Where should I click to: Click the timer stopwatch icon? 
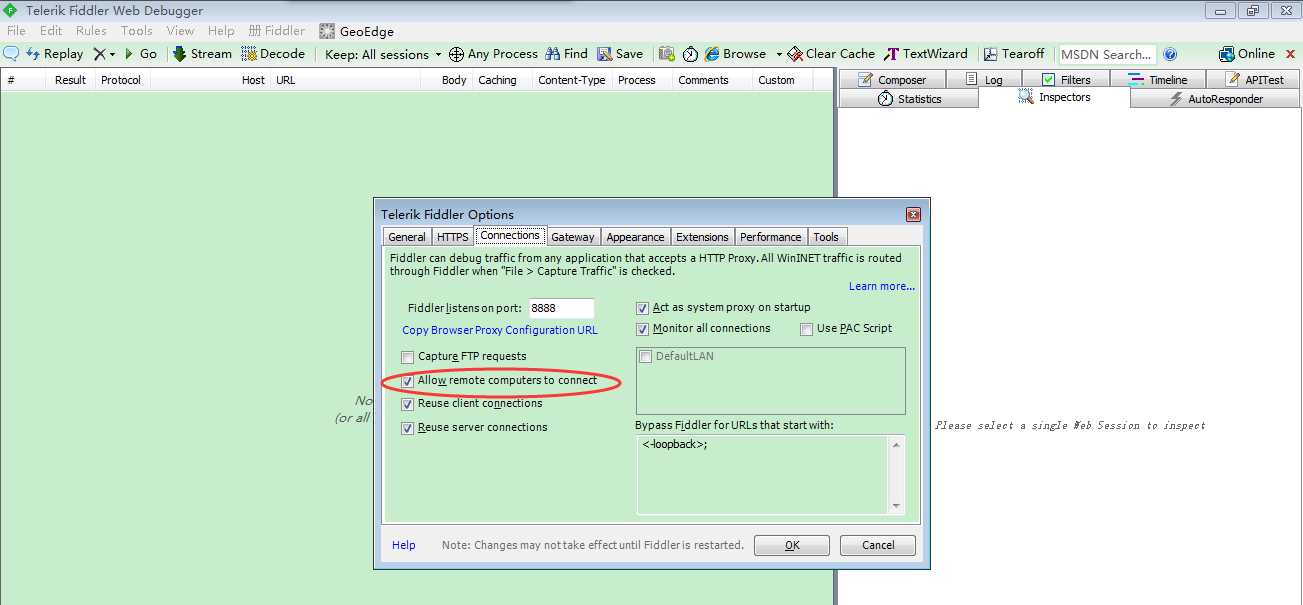(690, 54)
